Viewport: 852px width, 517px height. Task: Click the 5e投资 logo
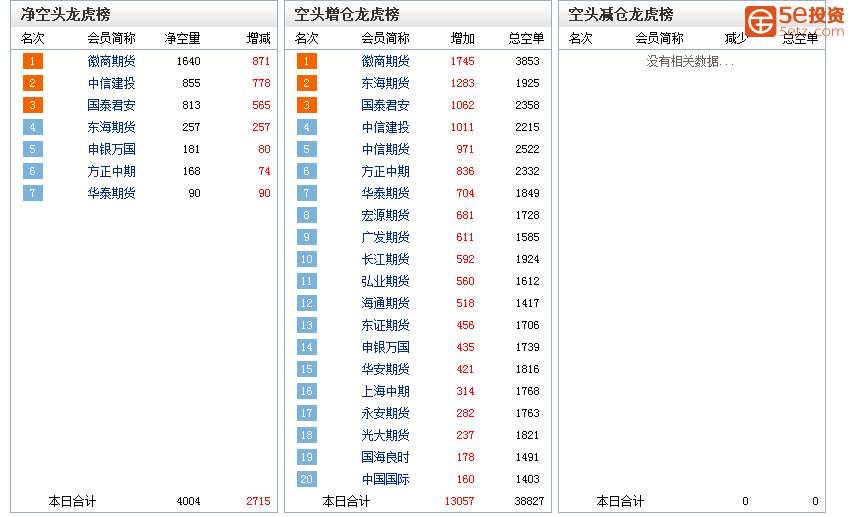[x=794, y=21]
